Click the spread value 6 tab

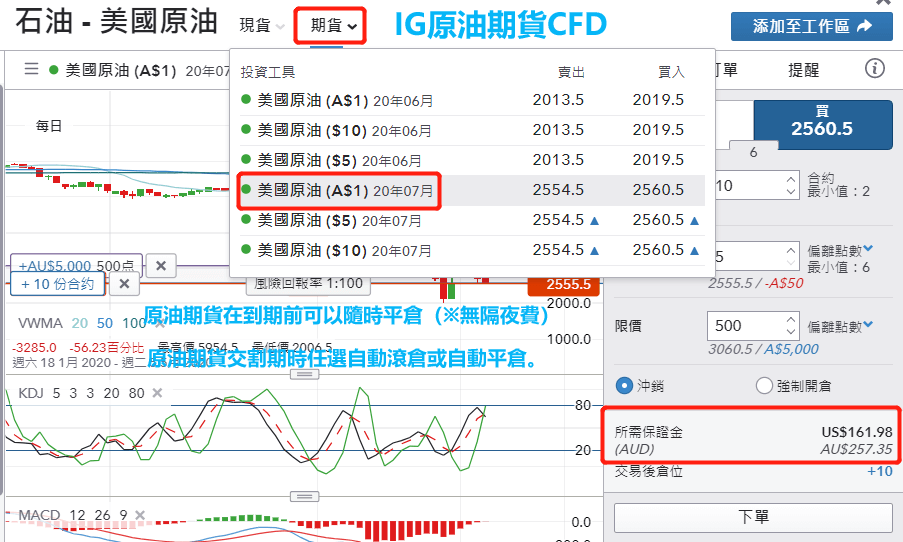(753, 152)
